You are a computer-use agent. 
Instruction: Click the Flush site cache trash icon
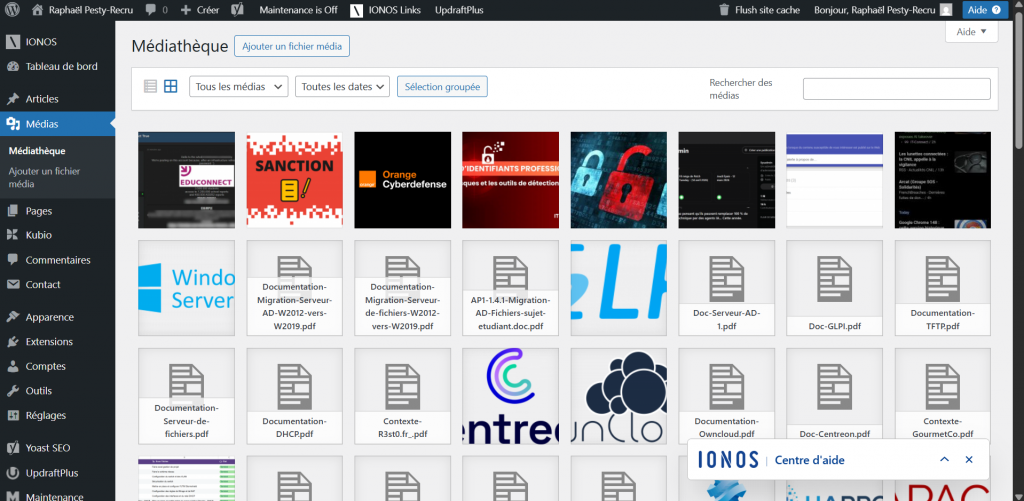724,10
